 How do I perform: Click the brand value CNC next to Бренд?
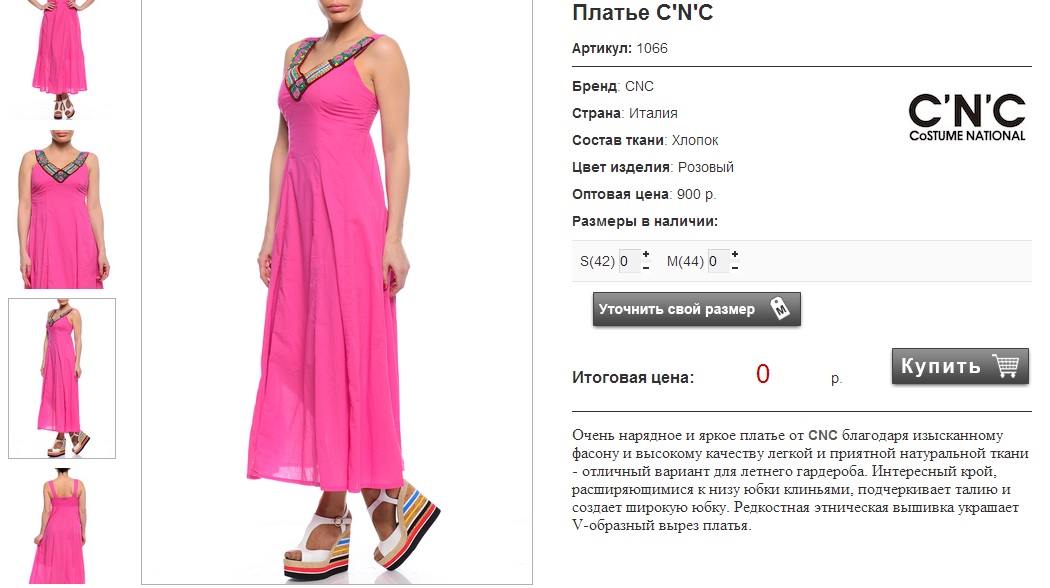click(x=639, y=86)
